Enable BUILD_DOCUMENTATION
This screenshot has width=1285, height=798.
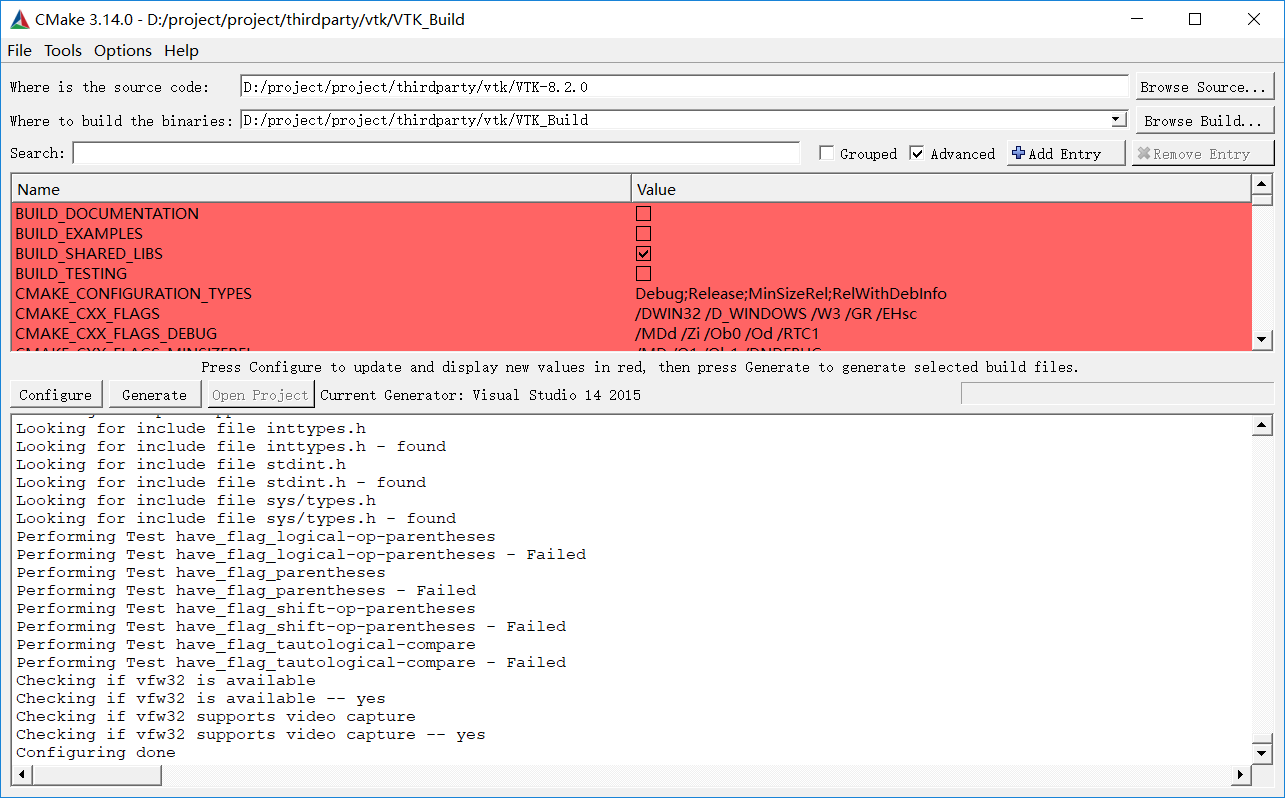[643, 213]
